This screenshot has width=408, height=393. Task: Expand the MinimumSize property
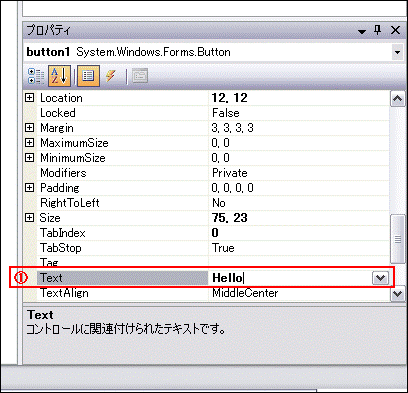coord(30,157)
